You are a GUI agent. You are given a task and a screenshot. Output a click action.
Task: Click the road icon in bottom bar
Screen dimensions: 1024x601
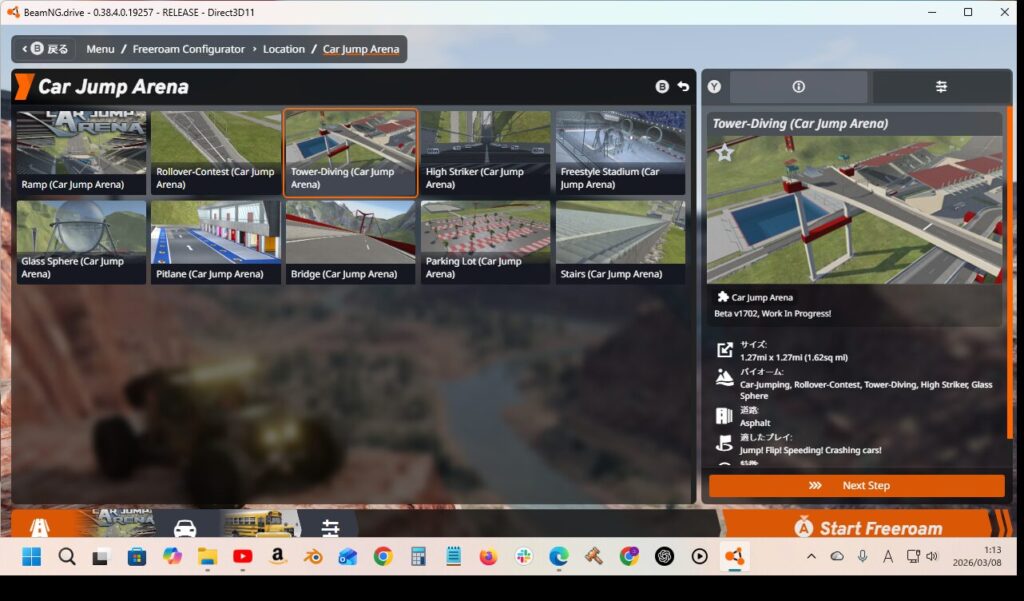click(40, 528)
